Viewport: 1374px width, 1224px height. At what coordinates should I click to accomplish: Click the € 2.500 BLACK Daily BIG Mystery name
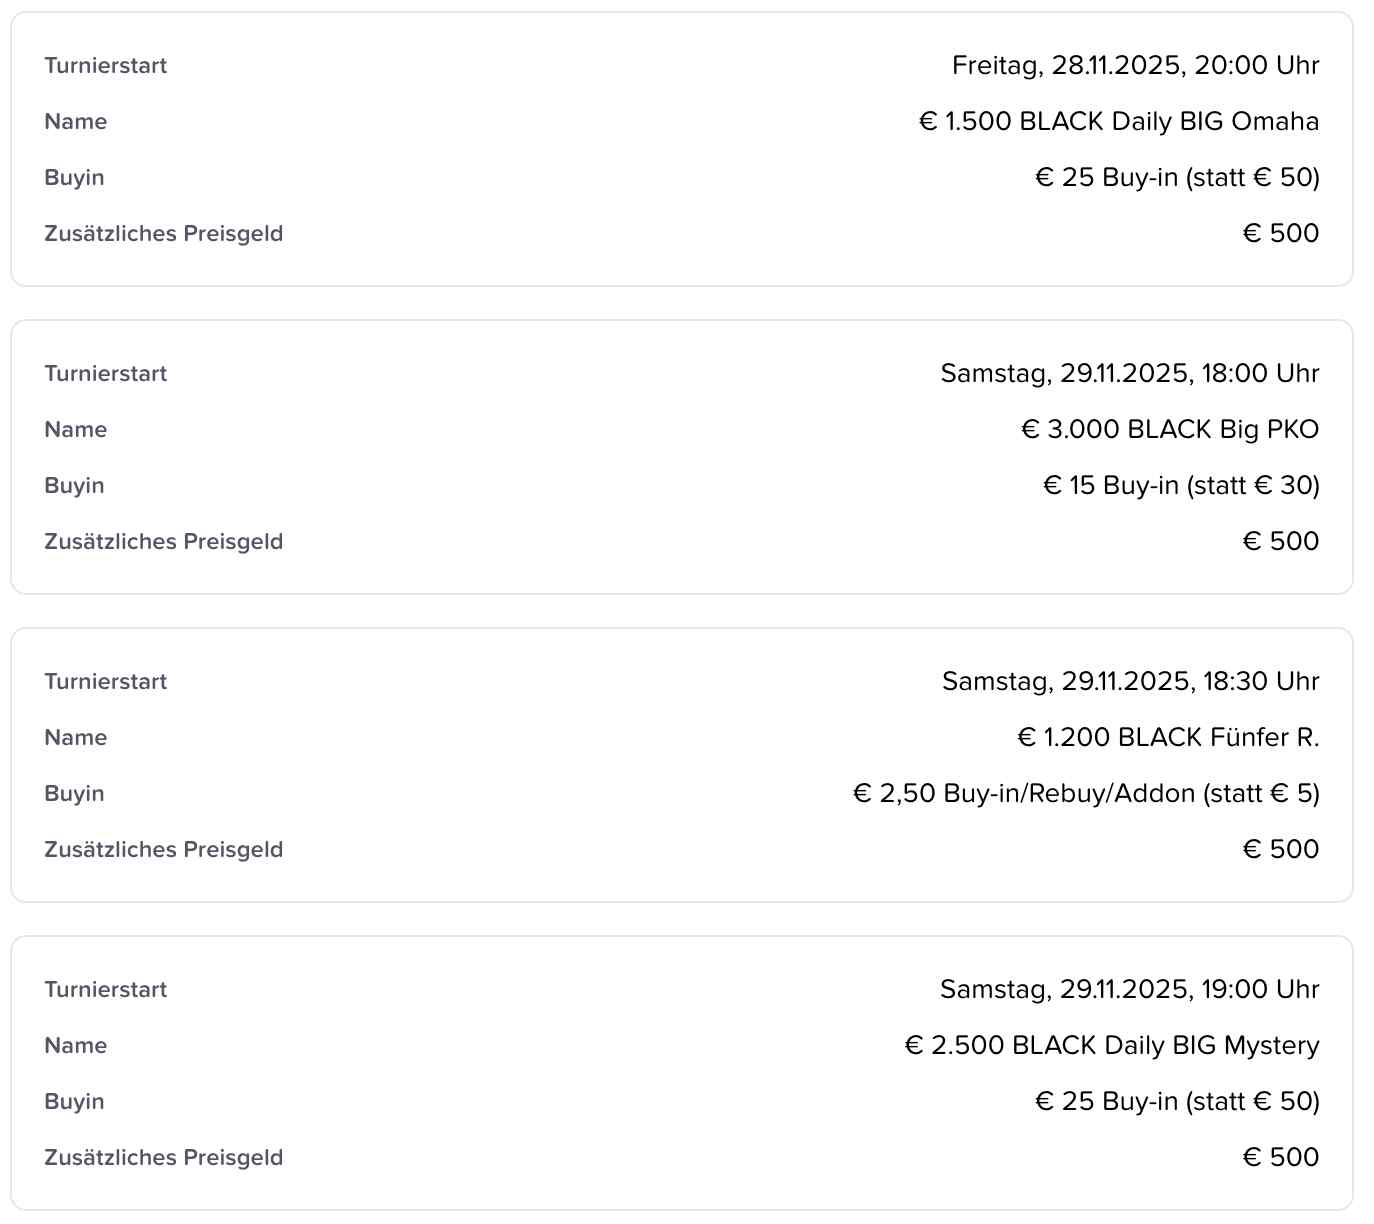[1111, 1046]
